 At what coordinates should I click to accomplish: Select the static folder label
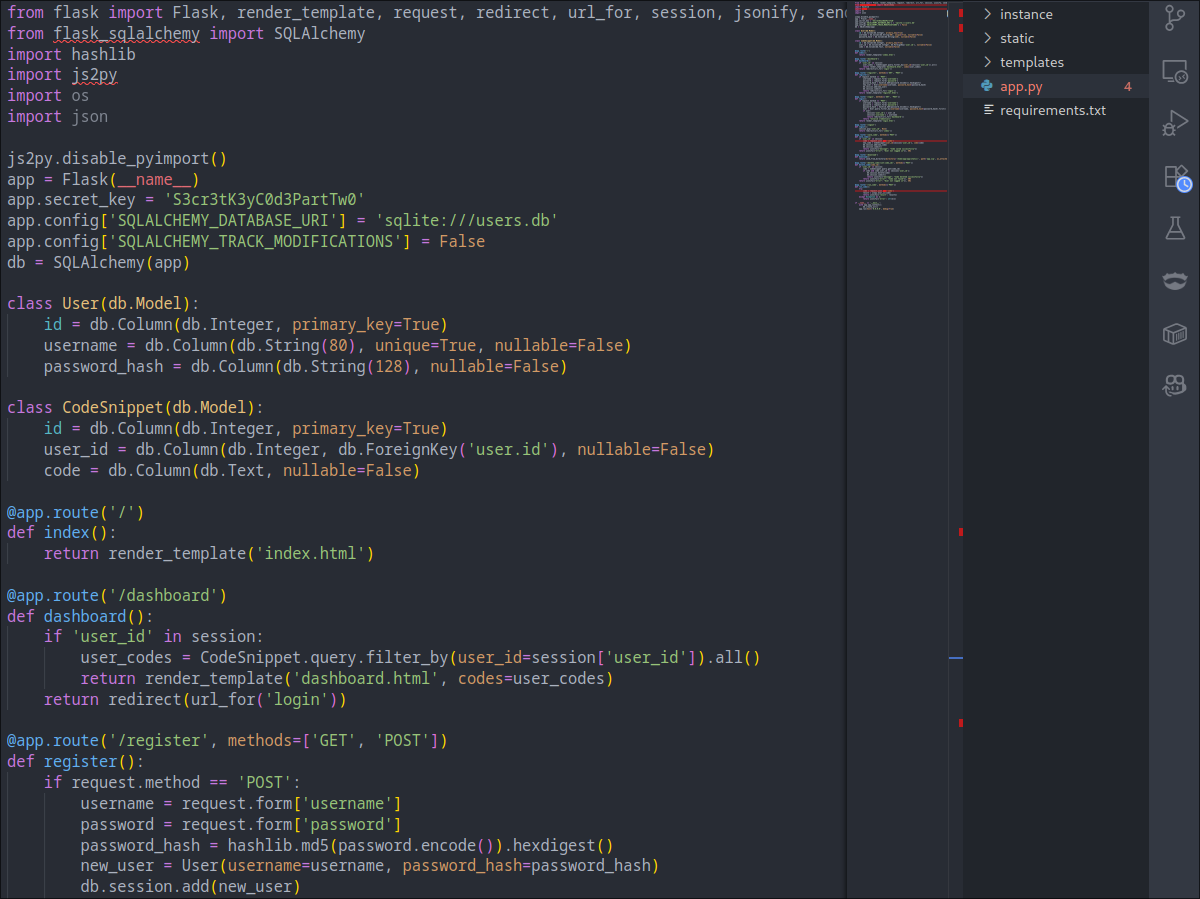[x=1017, y=38]
